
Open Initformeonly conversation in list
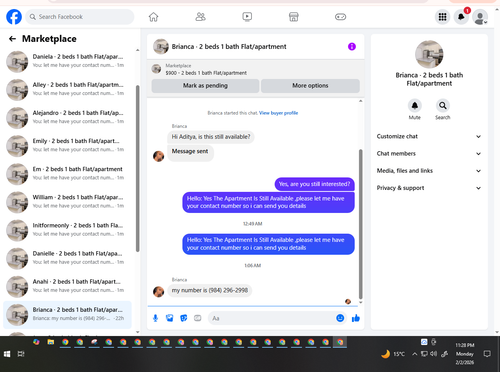point(67,230)
